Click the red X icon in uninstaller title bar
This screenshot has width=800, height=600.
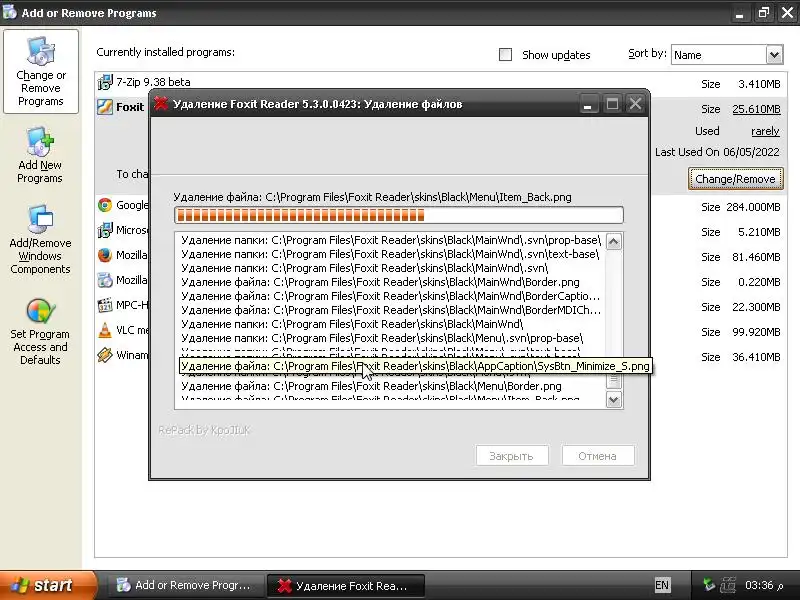(161, 104)
